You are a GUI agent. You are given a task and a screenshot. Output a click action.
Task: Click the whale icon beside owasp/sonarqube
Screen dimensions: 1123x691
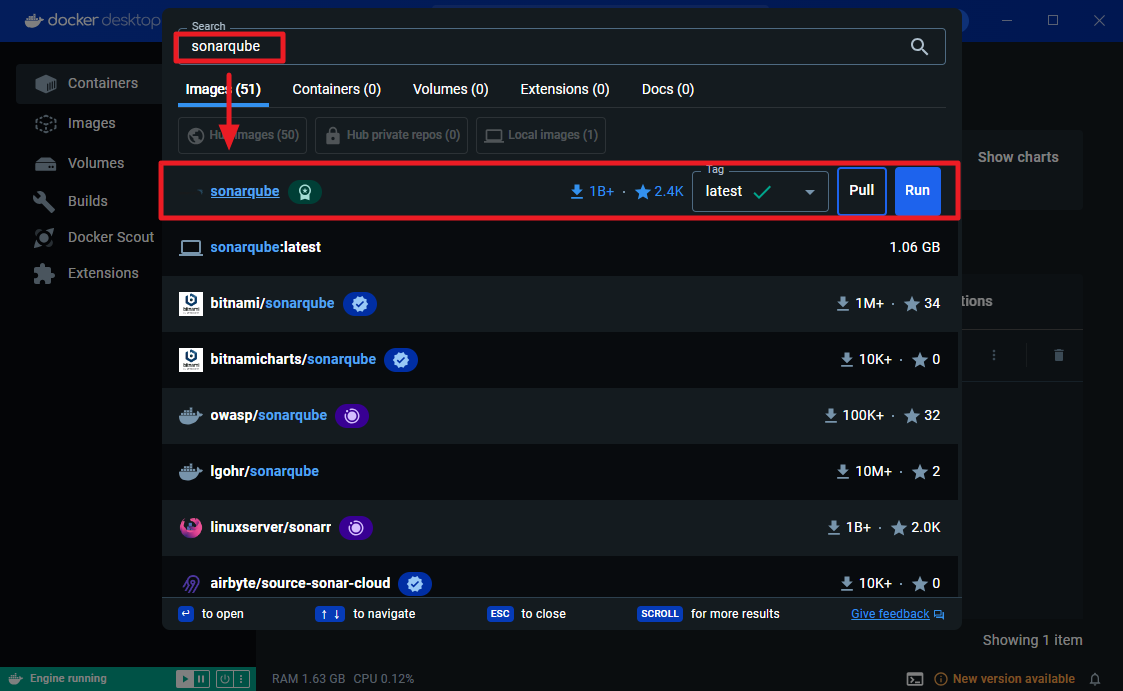pos(191,415)
